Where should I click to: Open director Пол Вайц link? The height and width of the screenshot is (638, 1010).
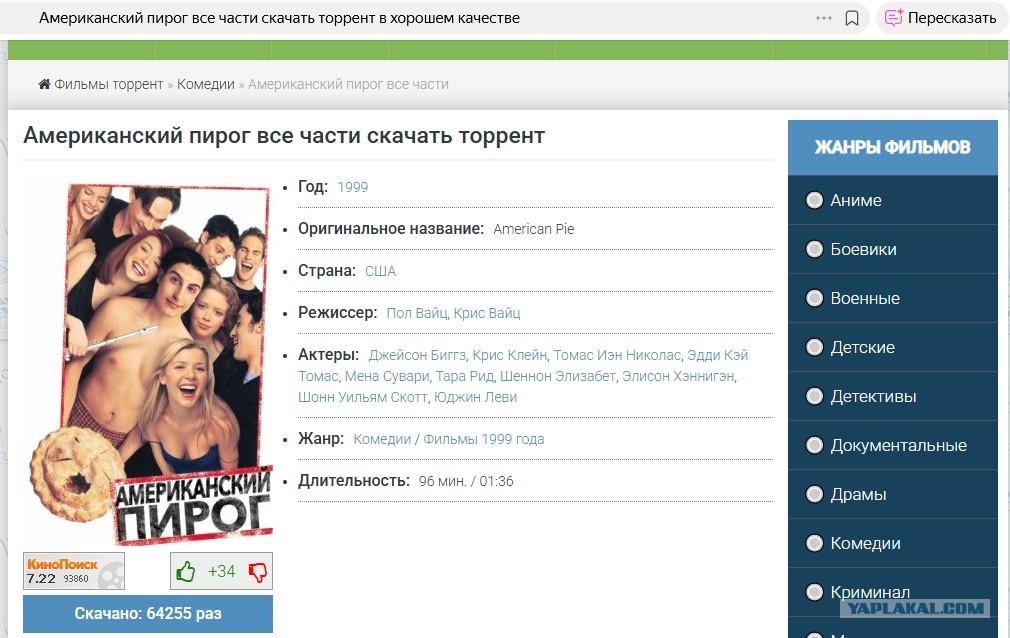[x=417, y=313]
